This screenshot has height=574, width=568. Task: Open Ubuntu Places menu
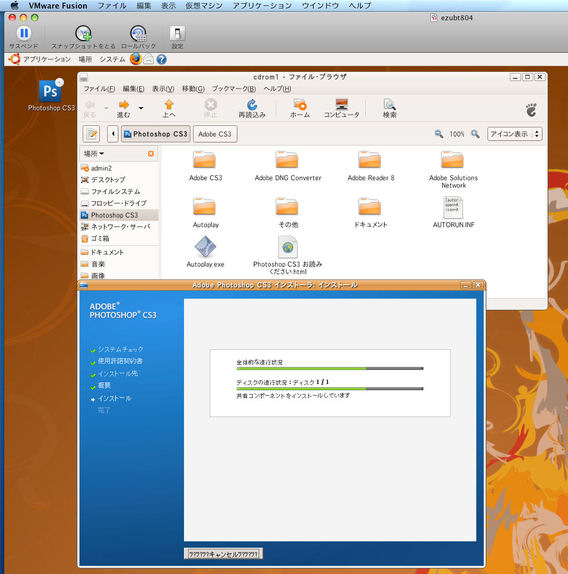[x=85, y=59]
